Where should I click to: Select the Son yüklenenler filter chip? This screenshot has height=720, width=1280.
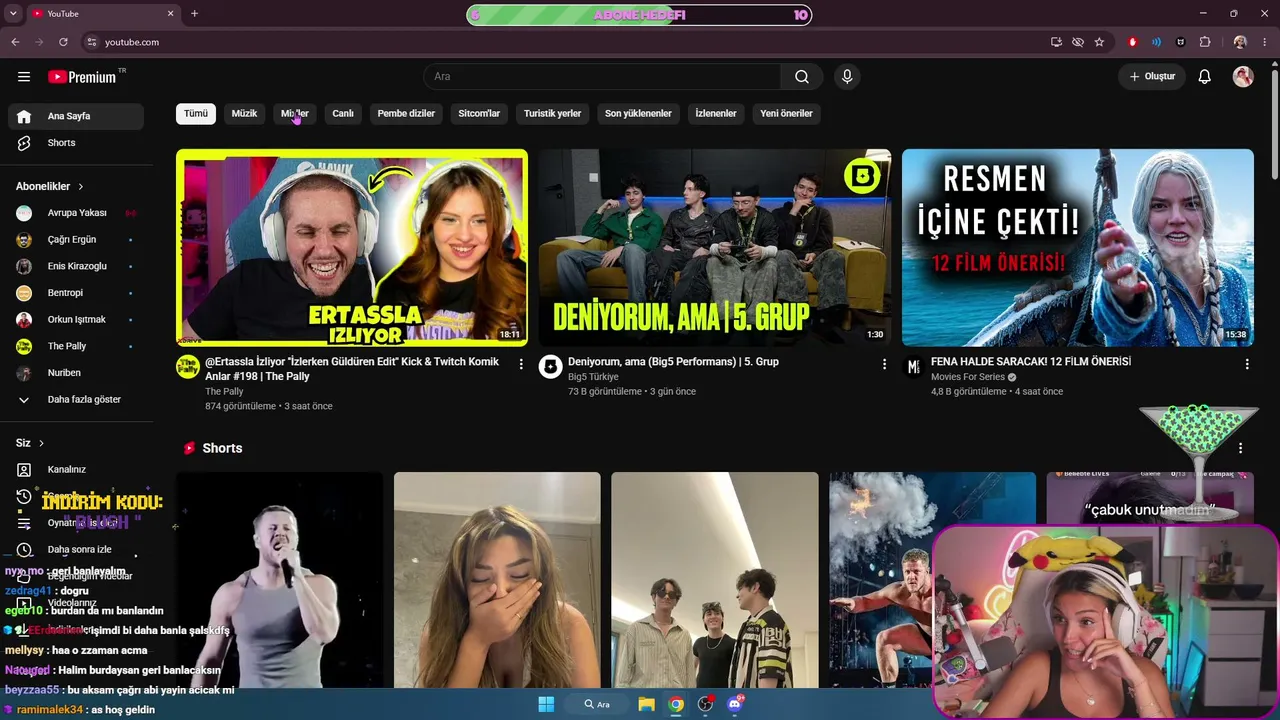(638, 114)
